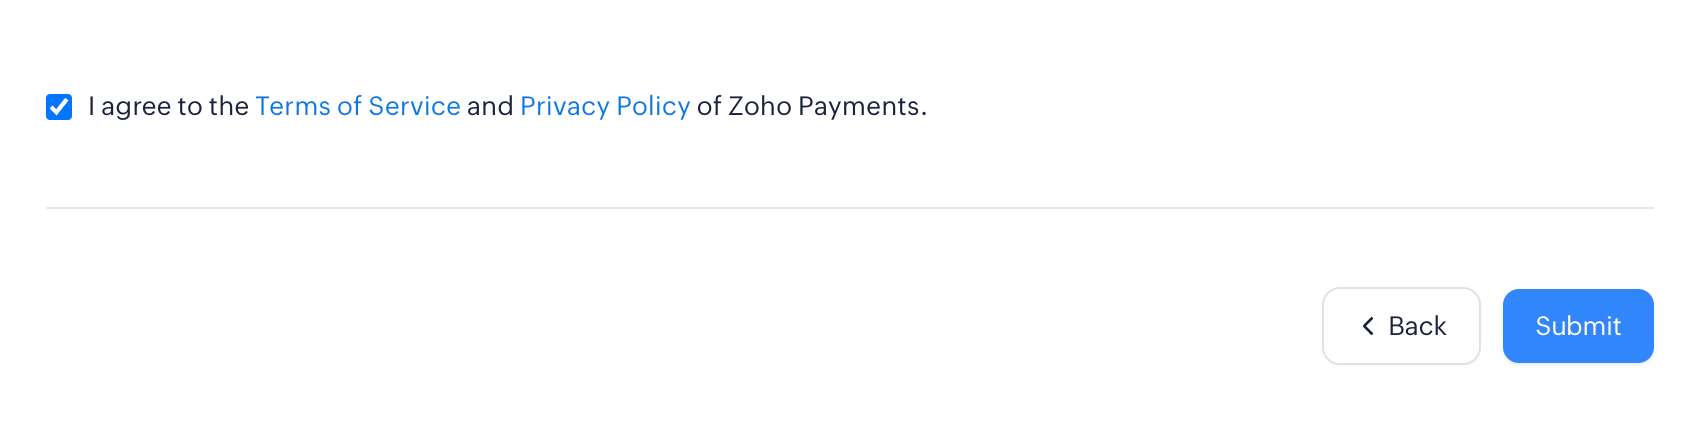Click the left arrow inside Back
This screenshot has height=436, width=1706.
1368,326
